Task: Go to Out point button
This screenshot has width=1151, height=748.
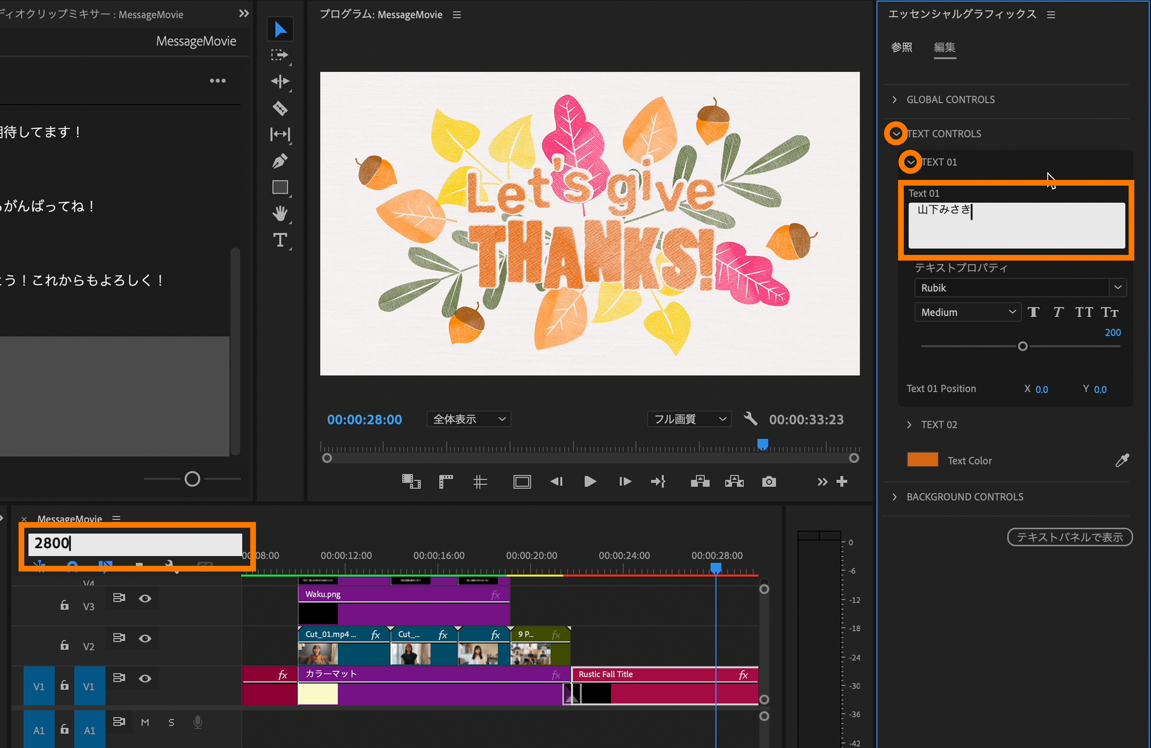Action: click(x=658, y=482)
